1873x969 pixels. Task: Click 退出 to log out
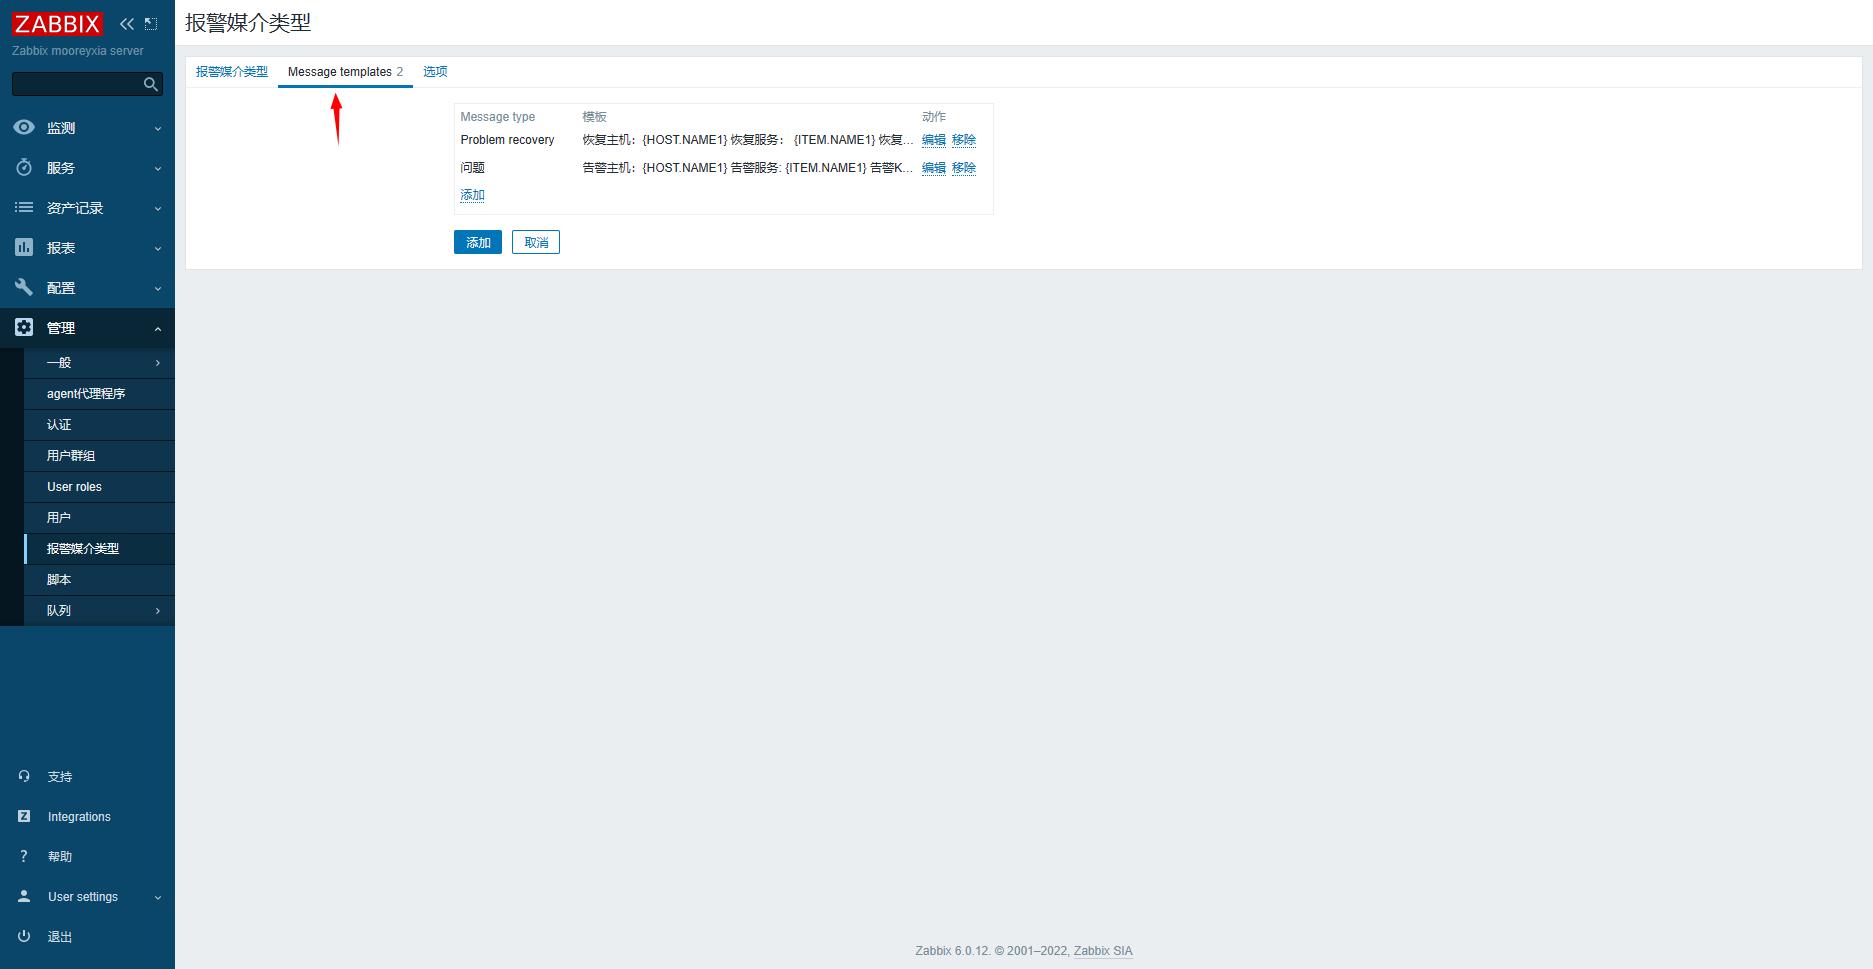point(87,936)
